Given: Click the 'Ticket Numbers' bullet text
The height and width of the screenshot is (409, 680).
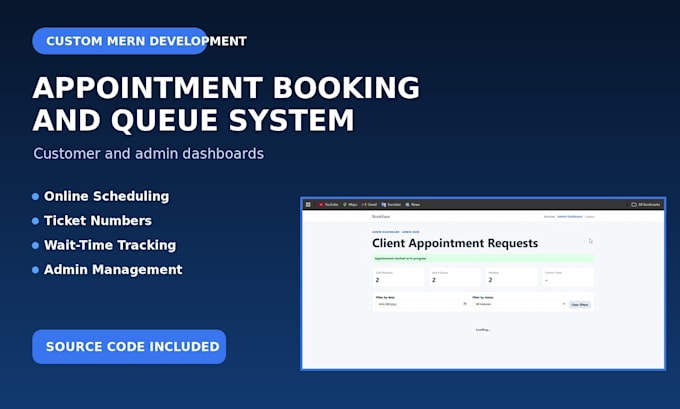Looking at the screenshot, I should 98,221.
